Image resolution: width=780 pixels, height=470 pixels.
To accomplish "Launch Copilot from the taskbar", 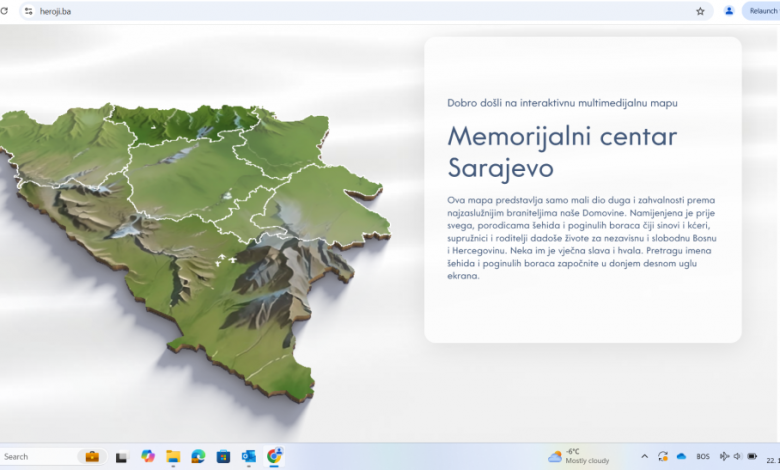I will click(148, 456).
